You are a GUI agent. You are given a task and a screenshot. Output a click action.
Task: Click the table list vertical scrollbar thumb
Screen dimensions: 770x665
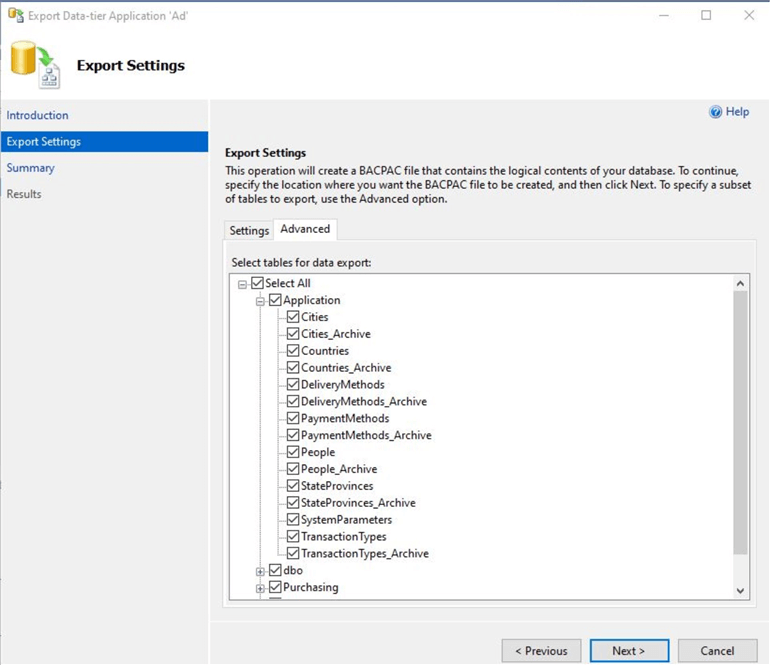[740, 420]
